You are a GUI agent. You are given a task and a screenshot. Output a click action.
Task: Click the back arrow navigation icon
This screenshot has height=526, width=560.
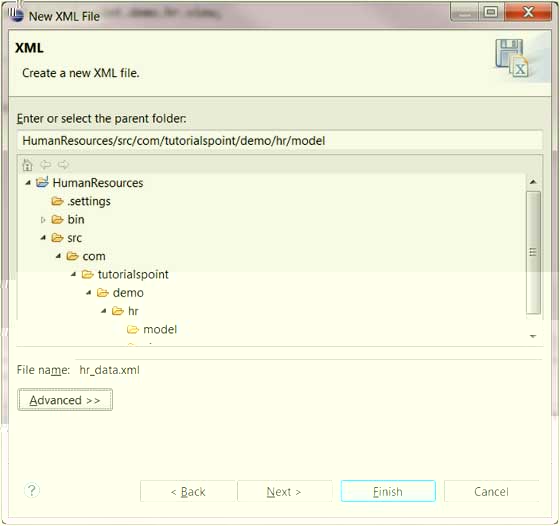tap(45, 165)
